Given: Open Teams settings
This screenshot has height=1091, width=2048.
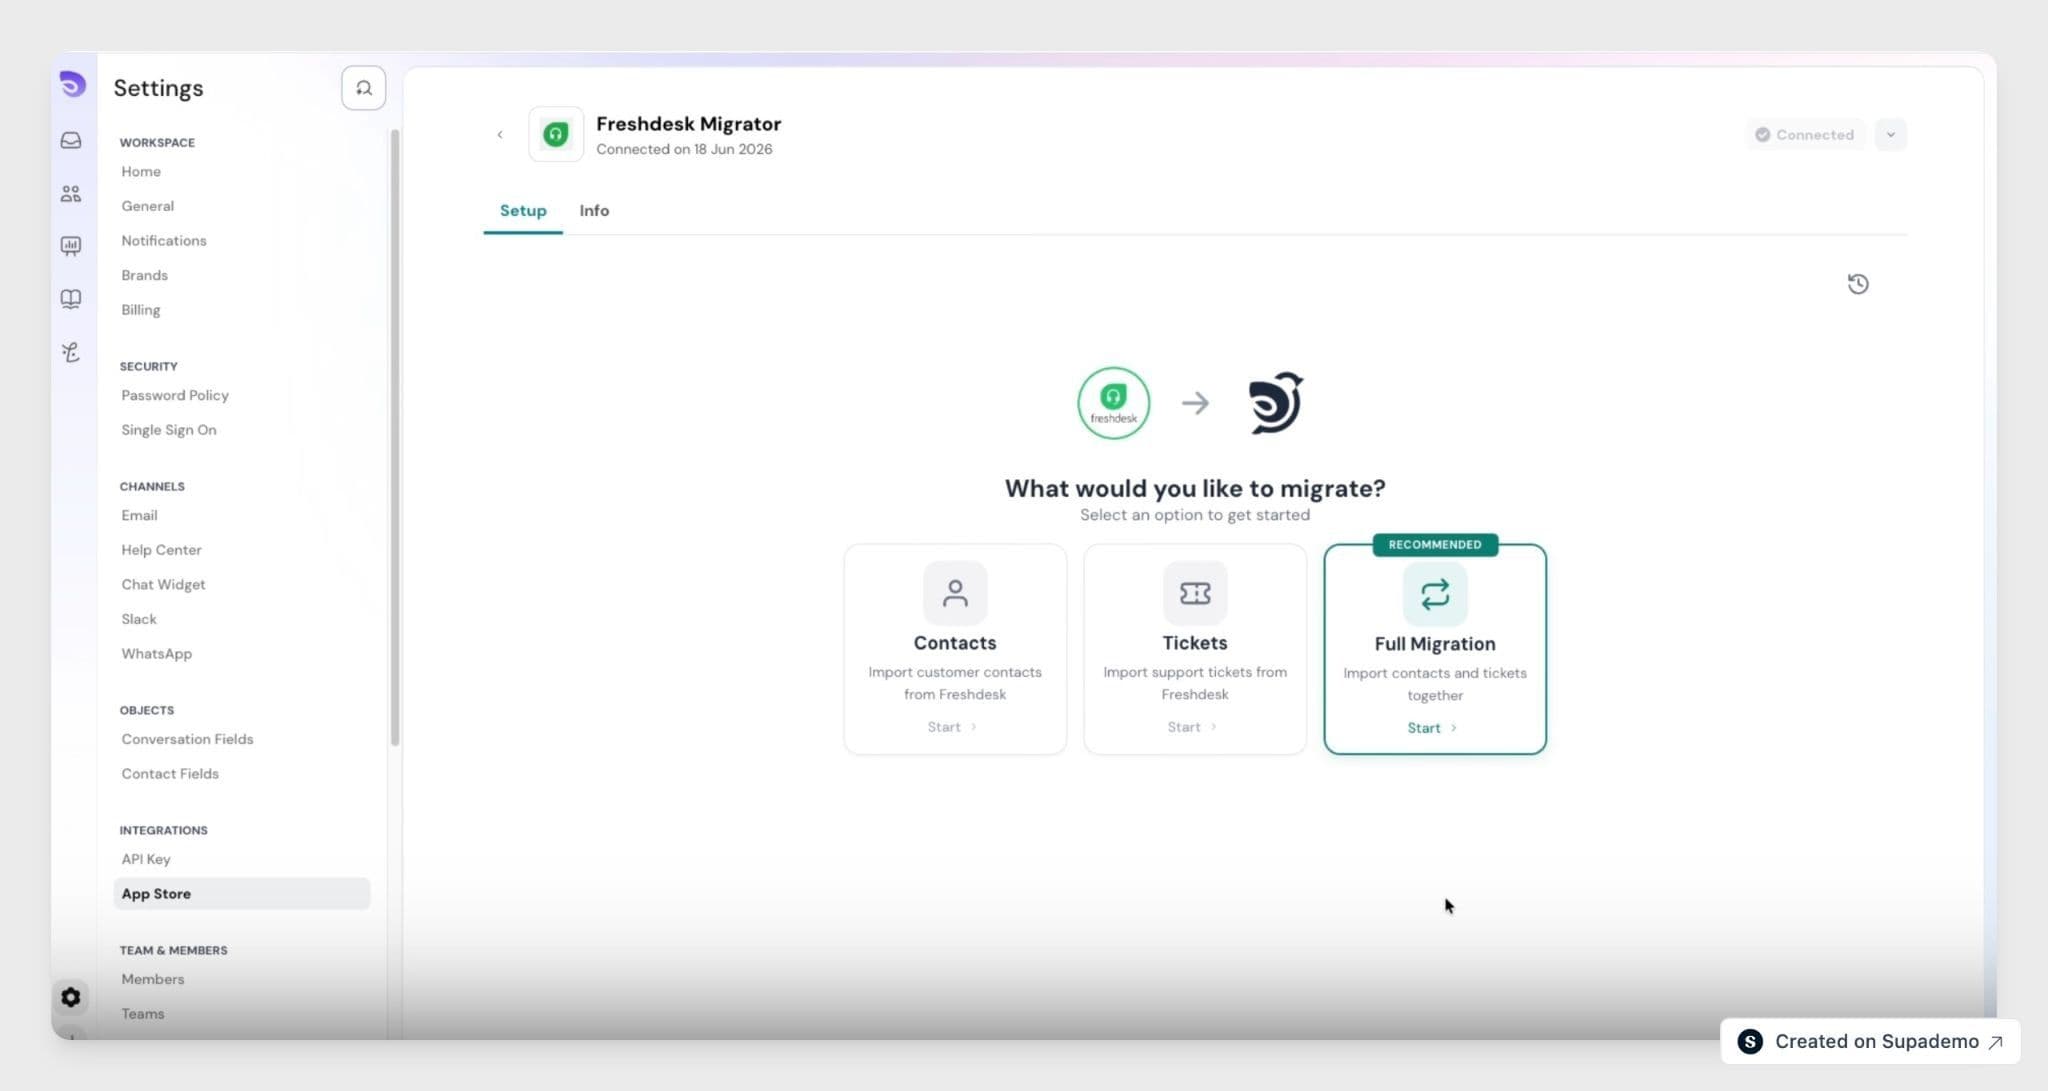Looking at the screenshot, I should pos(143,1014).
